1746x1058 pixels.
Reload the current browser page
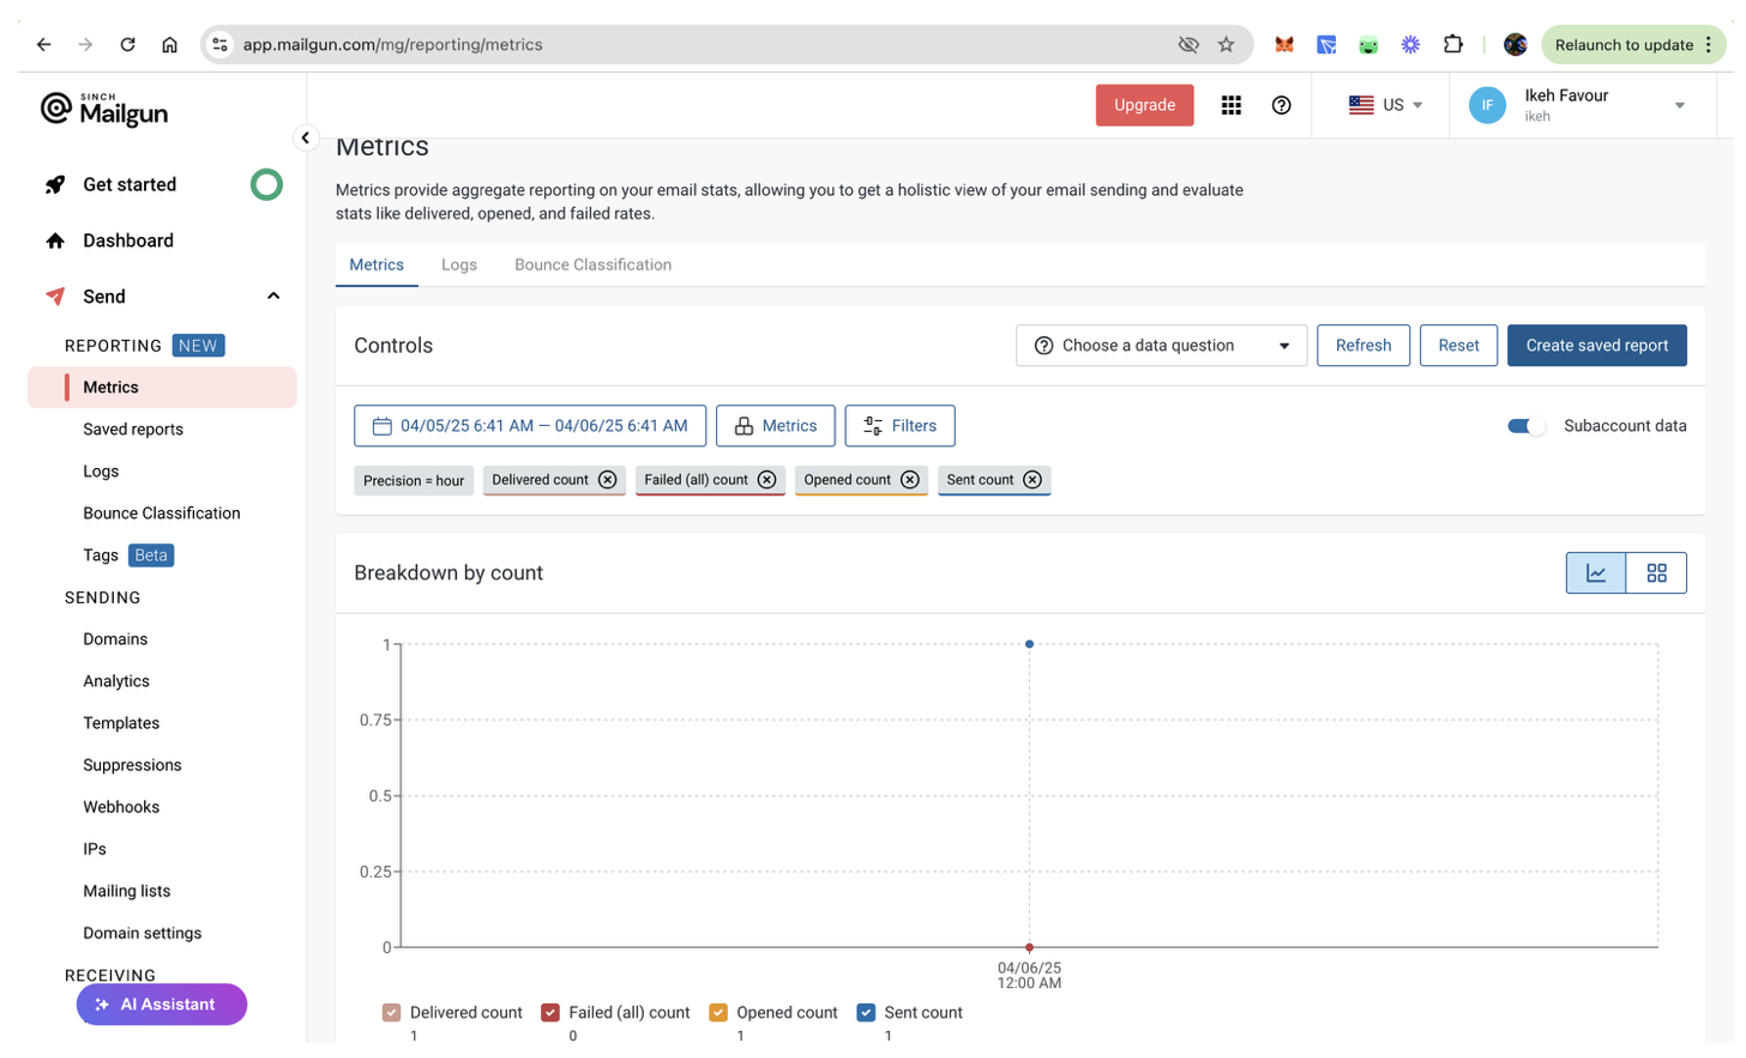127,45
